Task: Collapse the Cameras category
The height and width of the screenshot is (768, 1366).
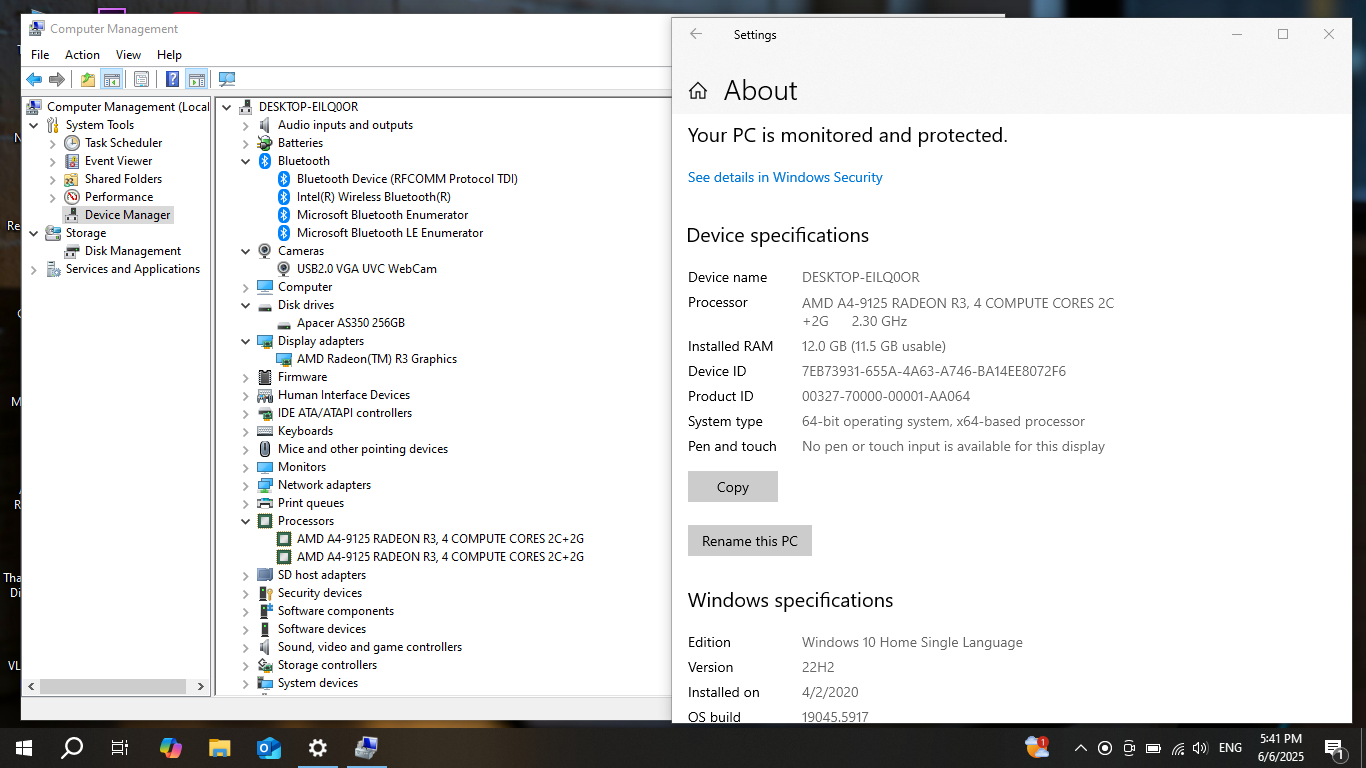Action: [x=246, y=251]
